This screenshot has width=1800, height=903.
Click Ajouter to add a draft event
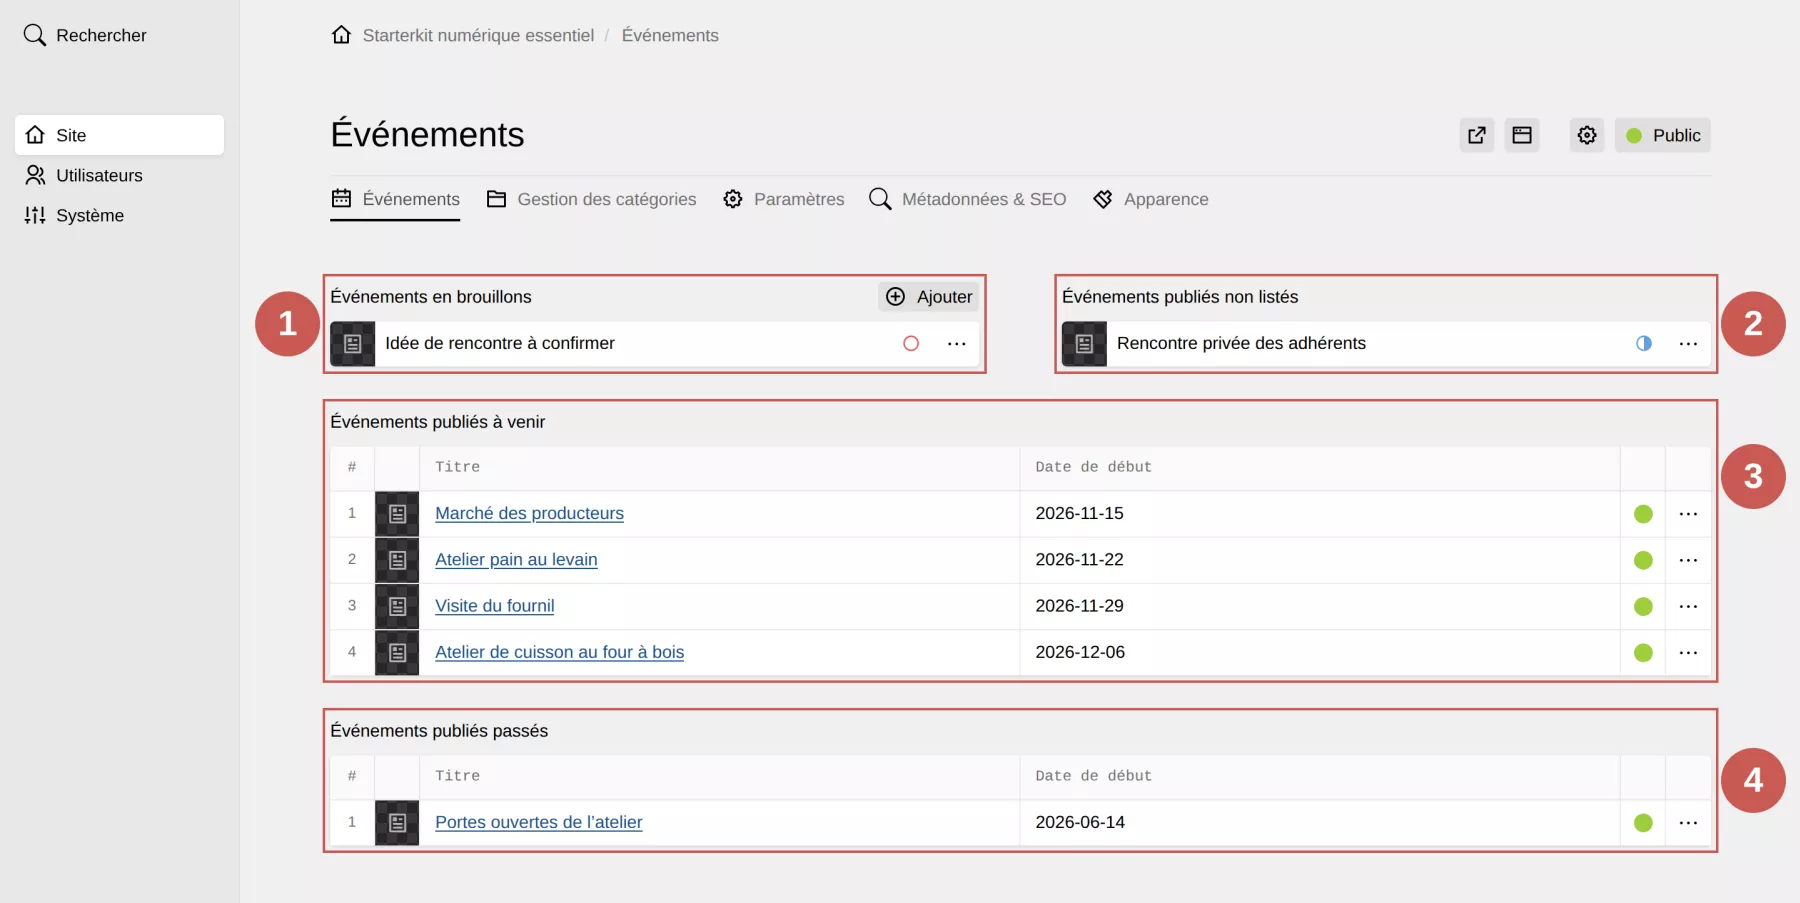(929, 296)
